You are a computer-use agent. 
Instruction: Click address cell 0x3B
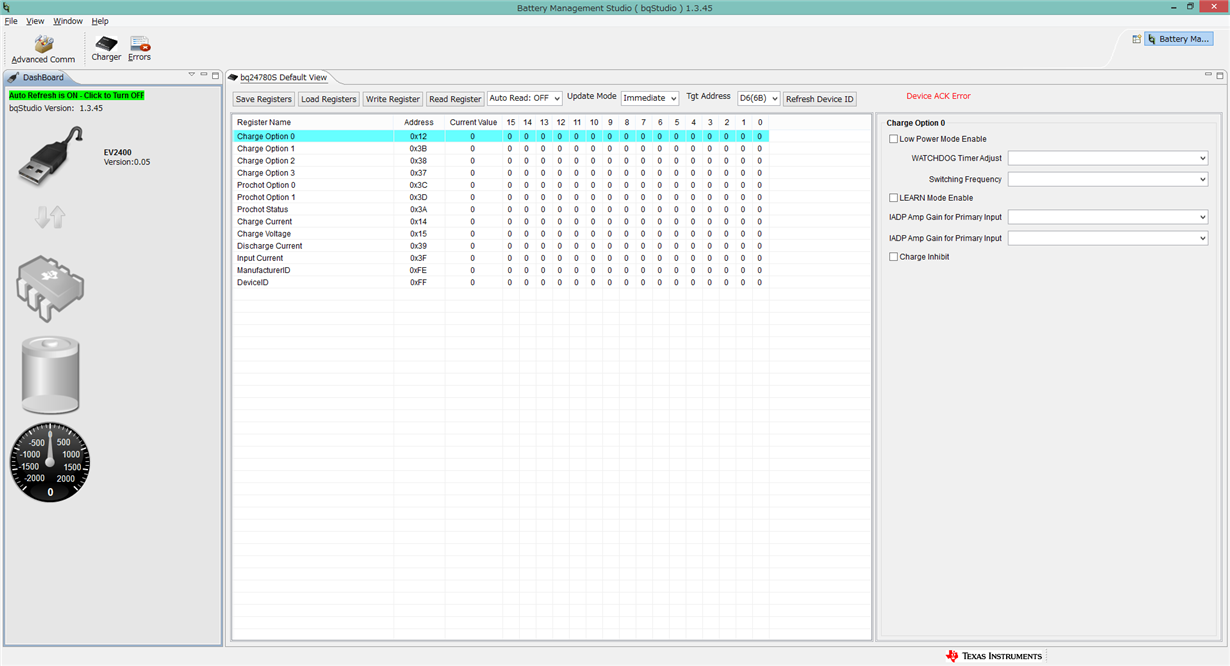pos(418,148)
